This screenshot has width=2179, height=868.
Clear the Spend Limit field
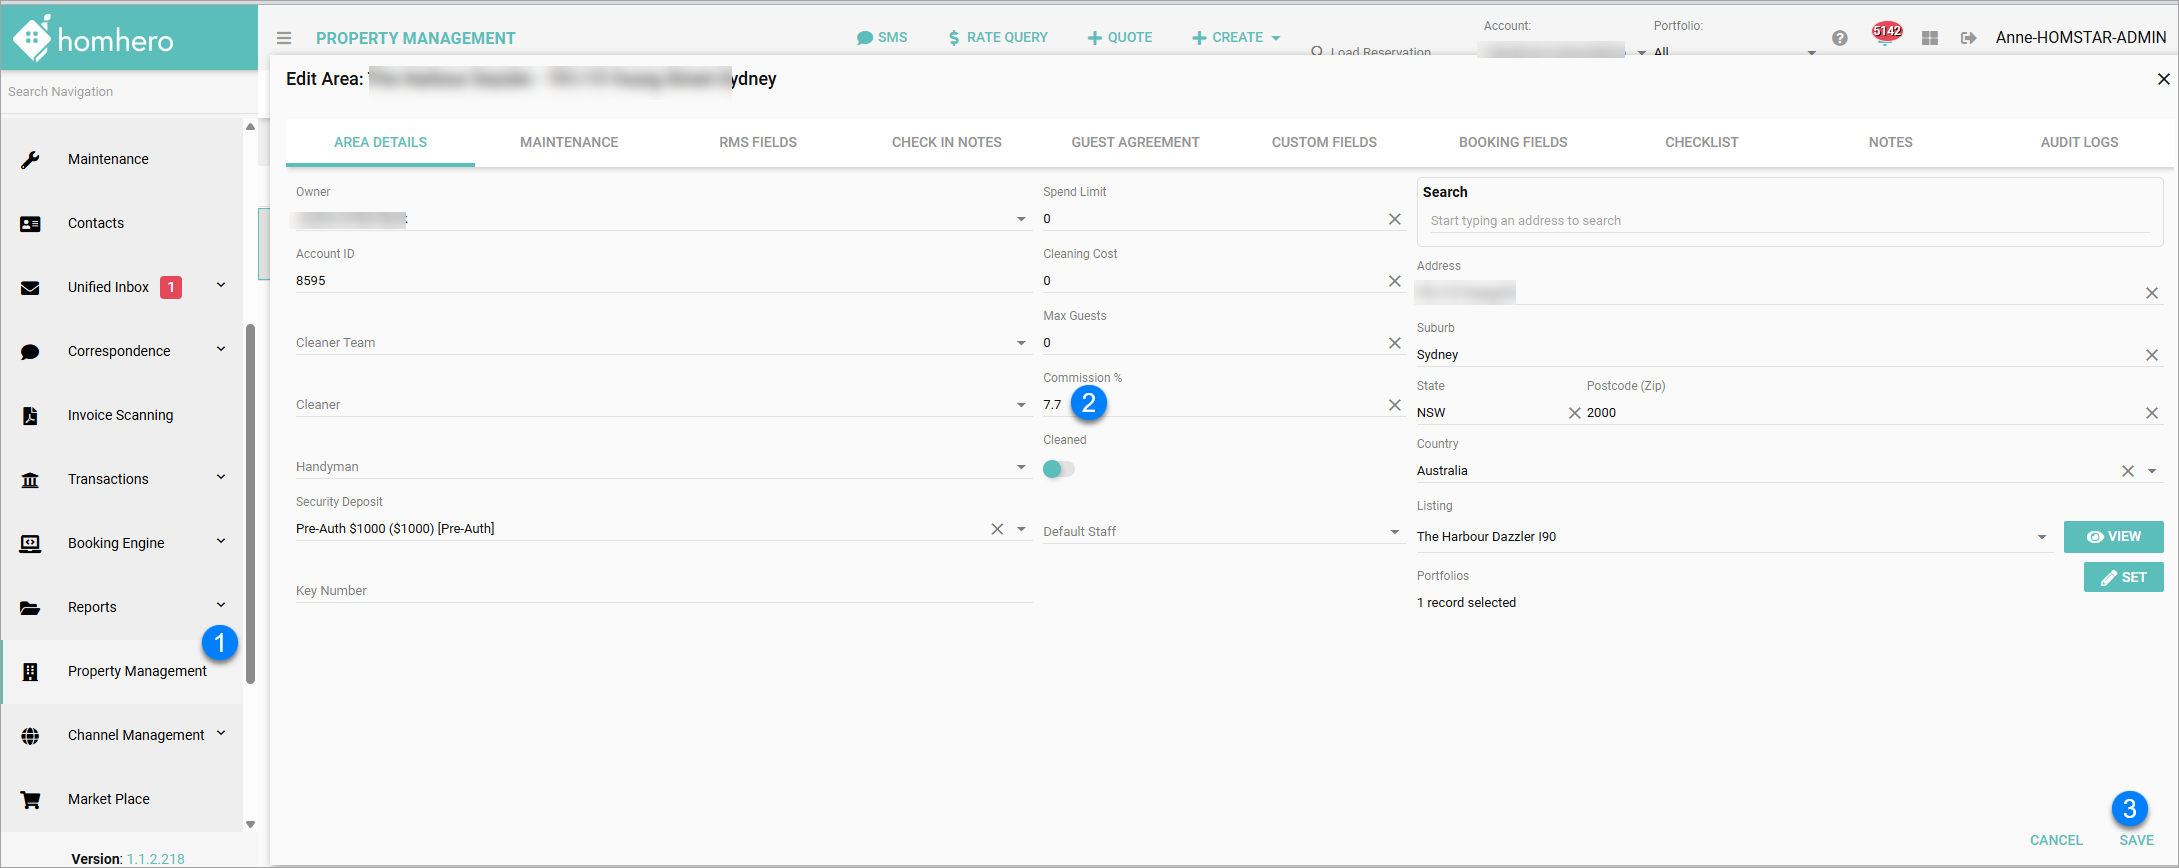1394,219
